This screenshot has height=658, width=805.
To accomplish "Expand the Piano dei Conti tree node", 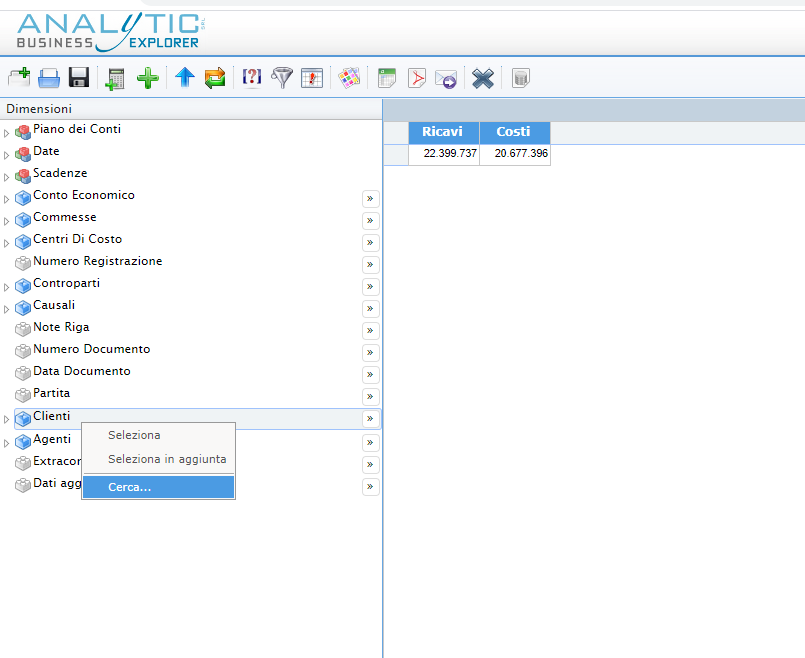I will pyautogui.click(x=6, y=133).
